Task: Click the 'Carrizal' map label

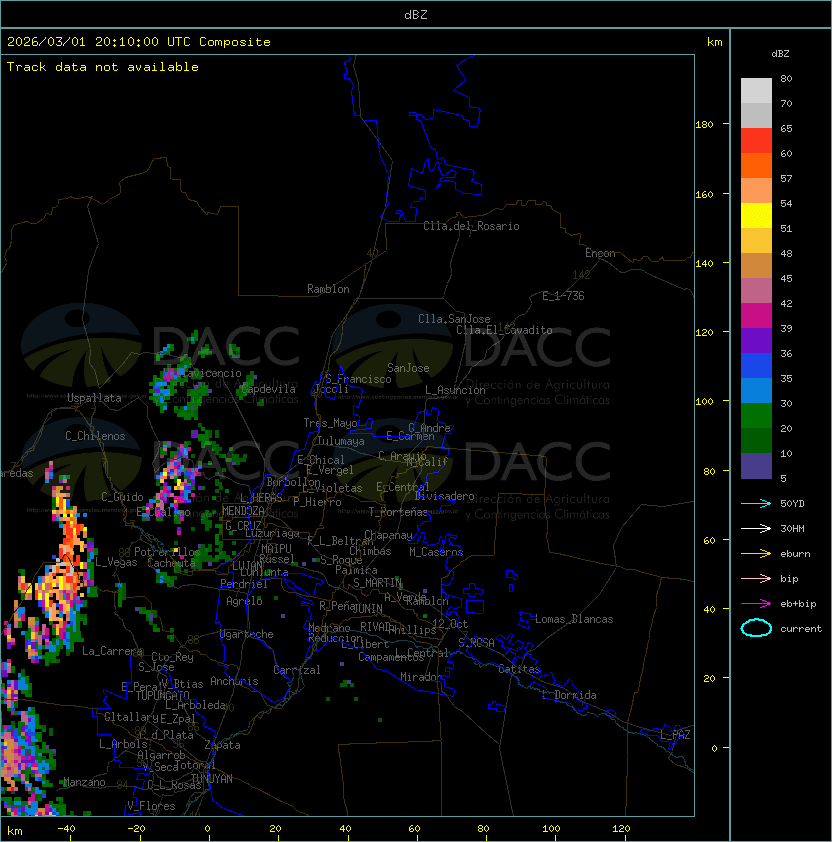Action: coord(297,670)
